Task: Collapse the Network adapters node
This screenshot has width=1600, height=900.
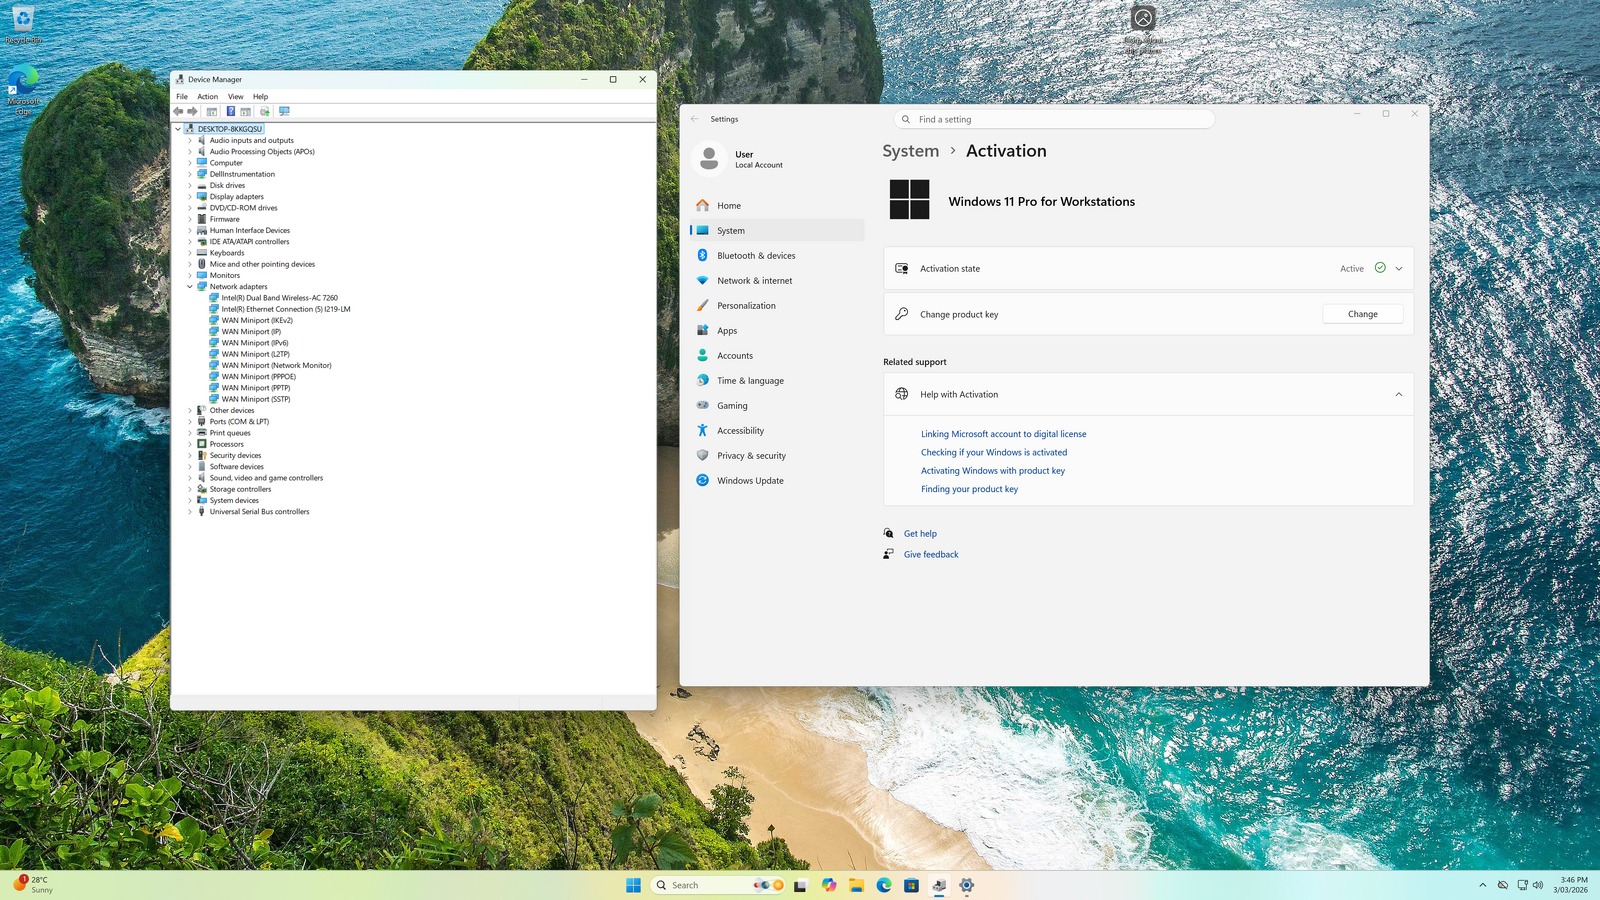Action: pyautogui.click(x=190, y=287)
